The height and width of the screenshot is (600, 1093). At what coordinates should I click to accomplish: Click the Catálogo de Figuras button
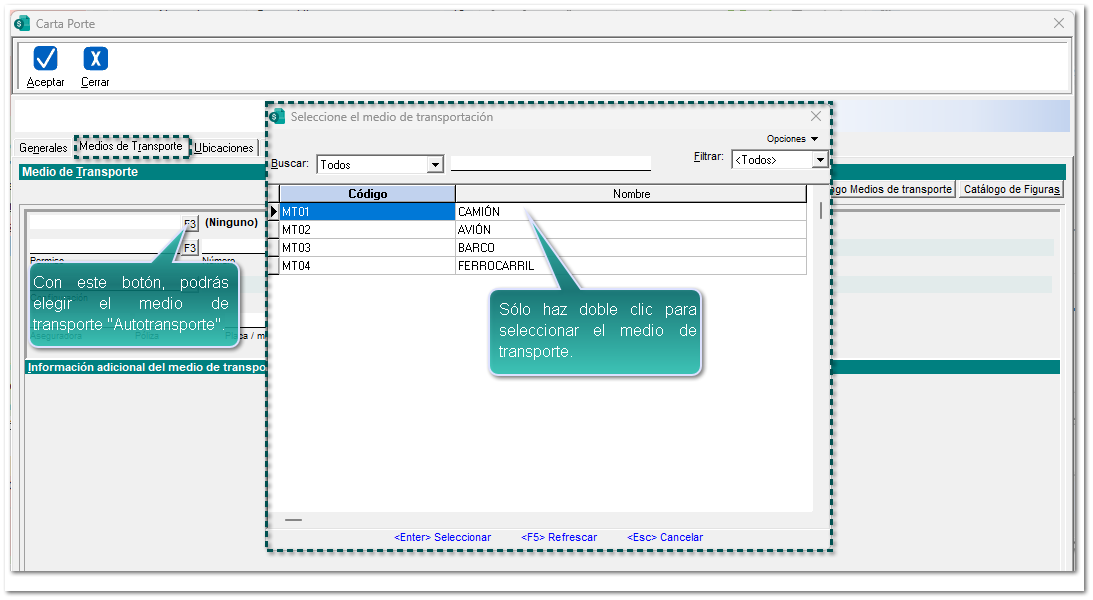coord(1011,189)
